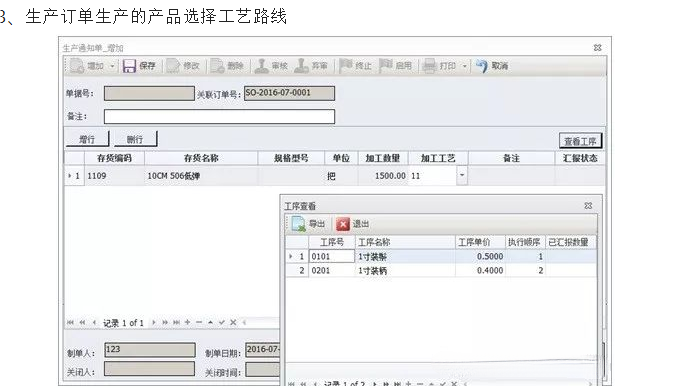Viewport: 679px width, 392px height.
Task: Click the 已汇报数量 column header
Action: tap(570, 242)
